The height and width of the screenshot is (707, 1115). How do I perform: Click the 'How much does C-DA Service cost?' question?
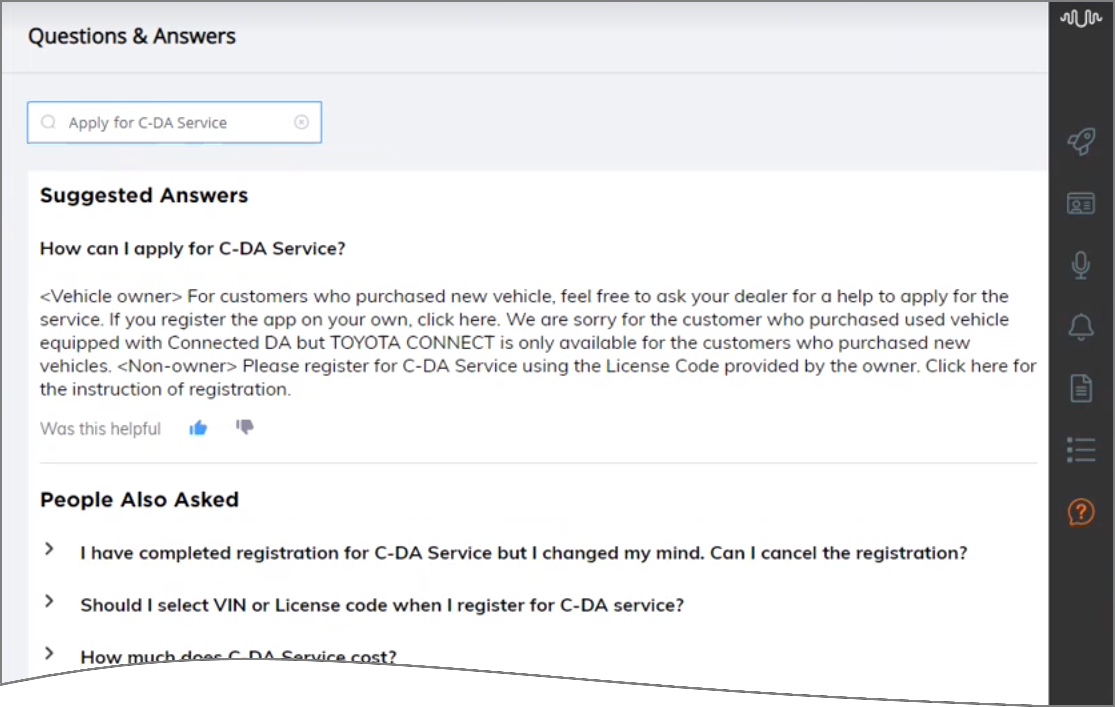pyautogui.click(x=238, y=656)
